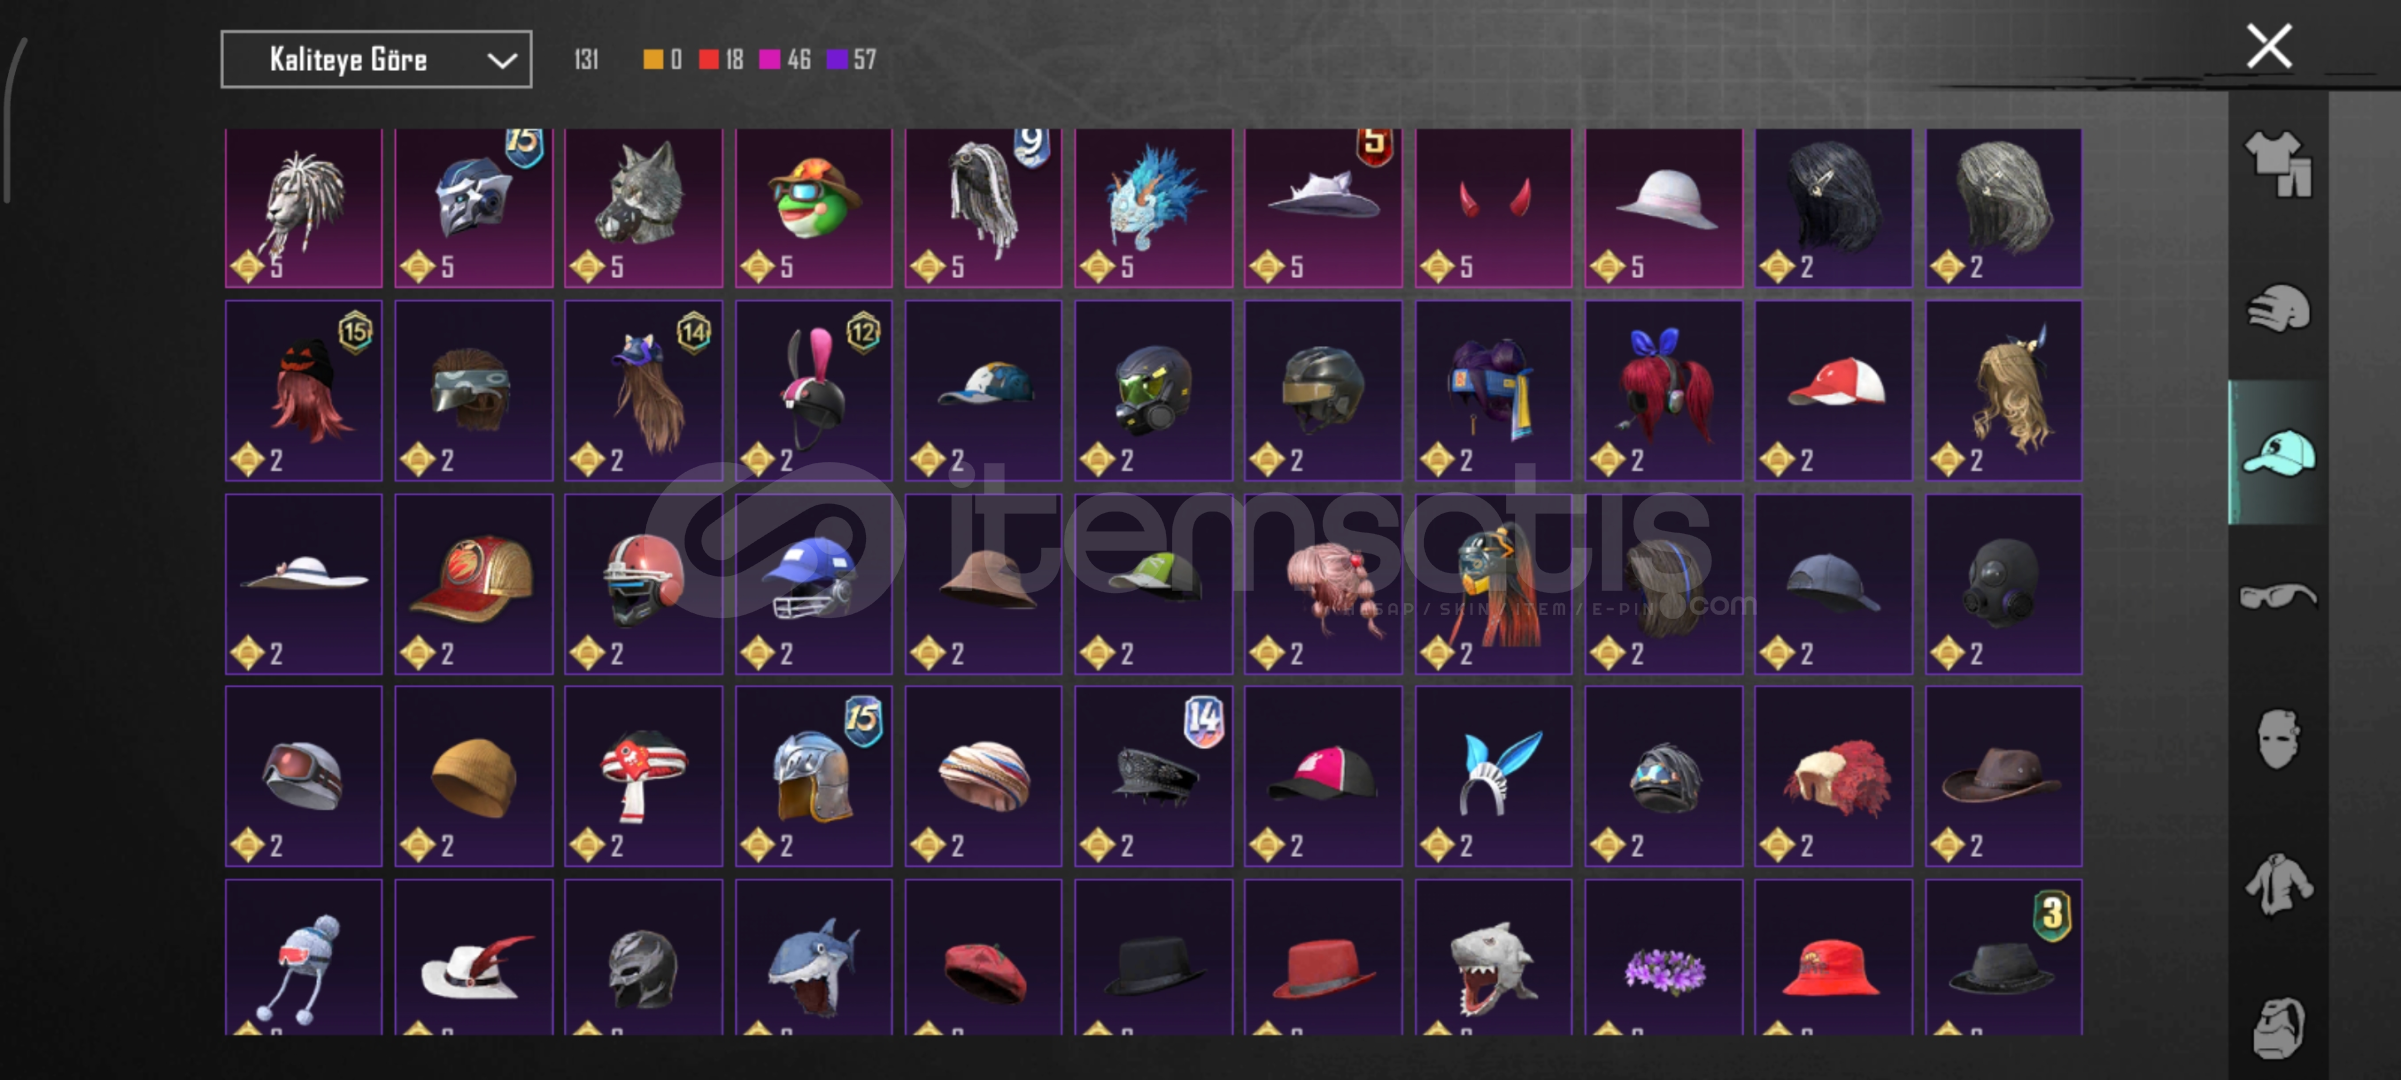Select the helmet category icon in sidebar

2278,308
